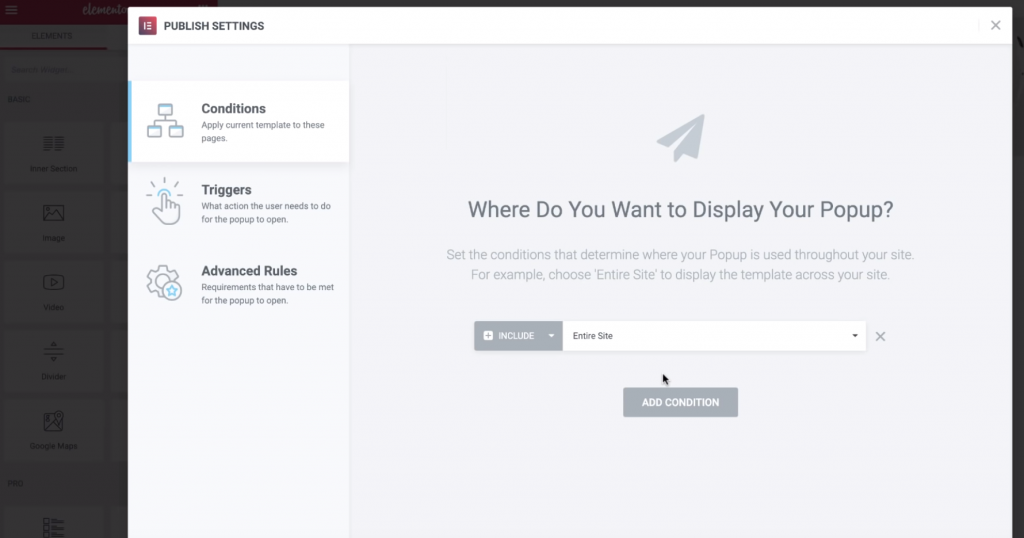Click the Triggers hand-pointer icon
Screen dimensions: 1024x538
point(164,201)
